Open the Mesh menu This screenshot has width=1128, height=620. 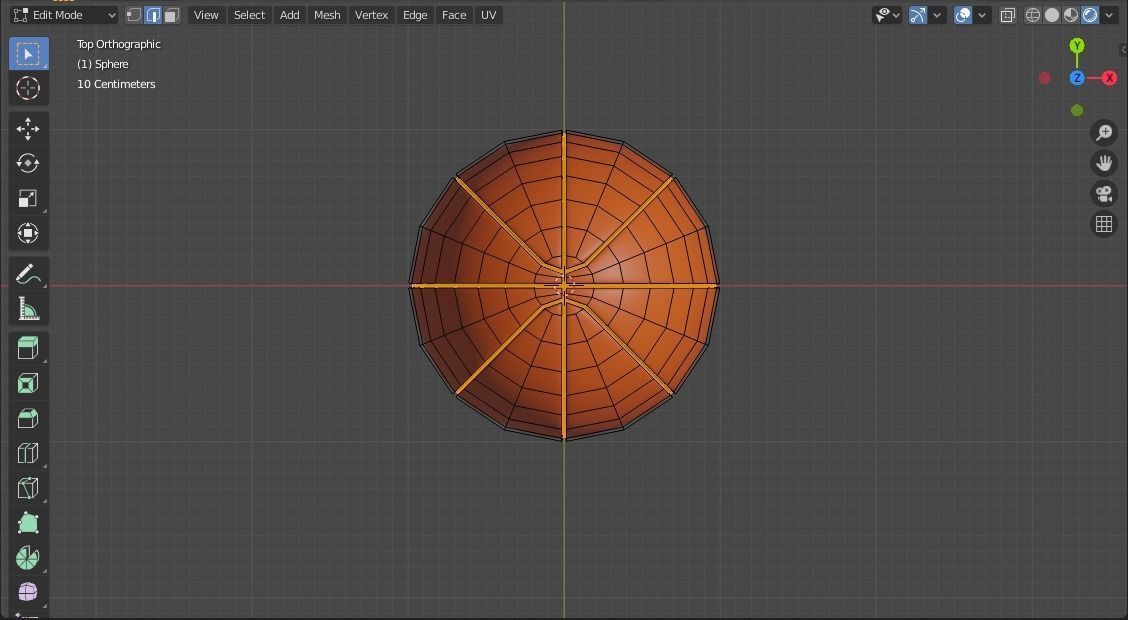pyautogui.click(x=327, y=15)
